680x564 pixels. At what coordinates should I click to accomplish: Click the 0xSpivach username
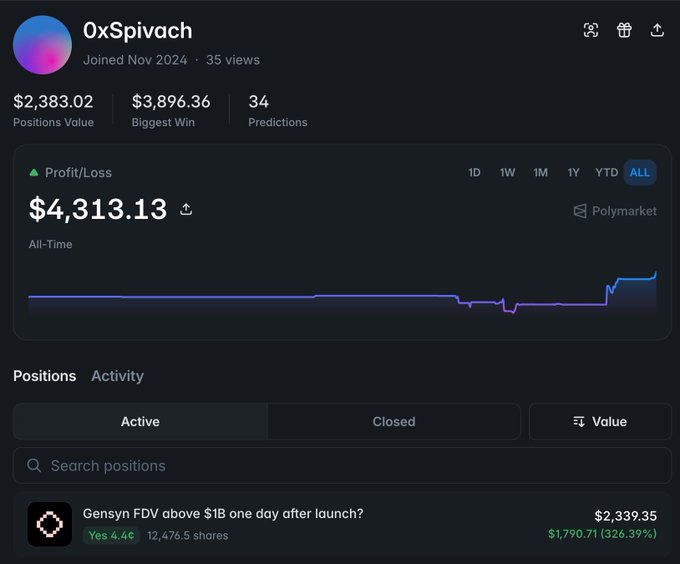pos(137,31)
